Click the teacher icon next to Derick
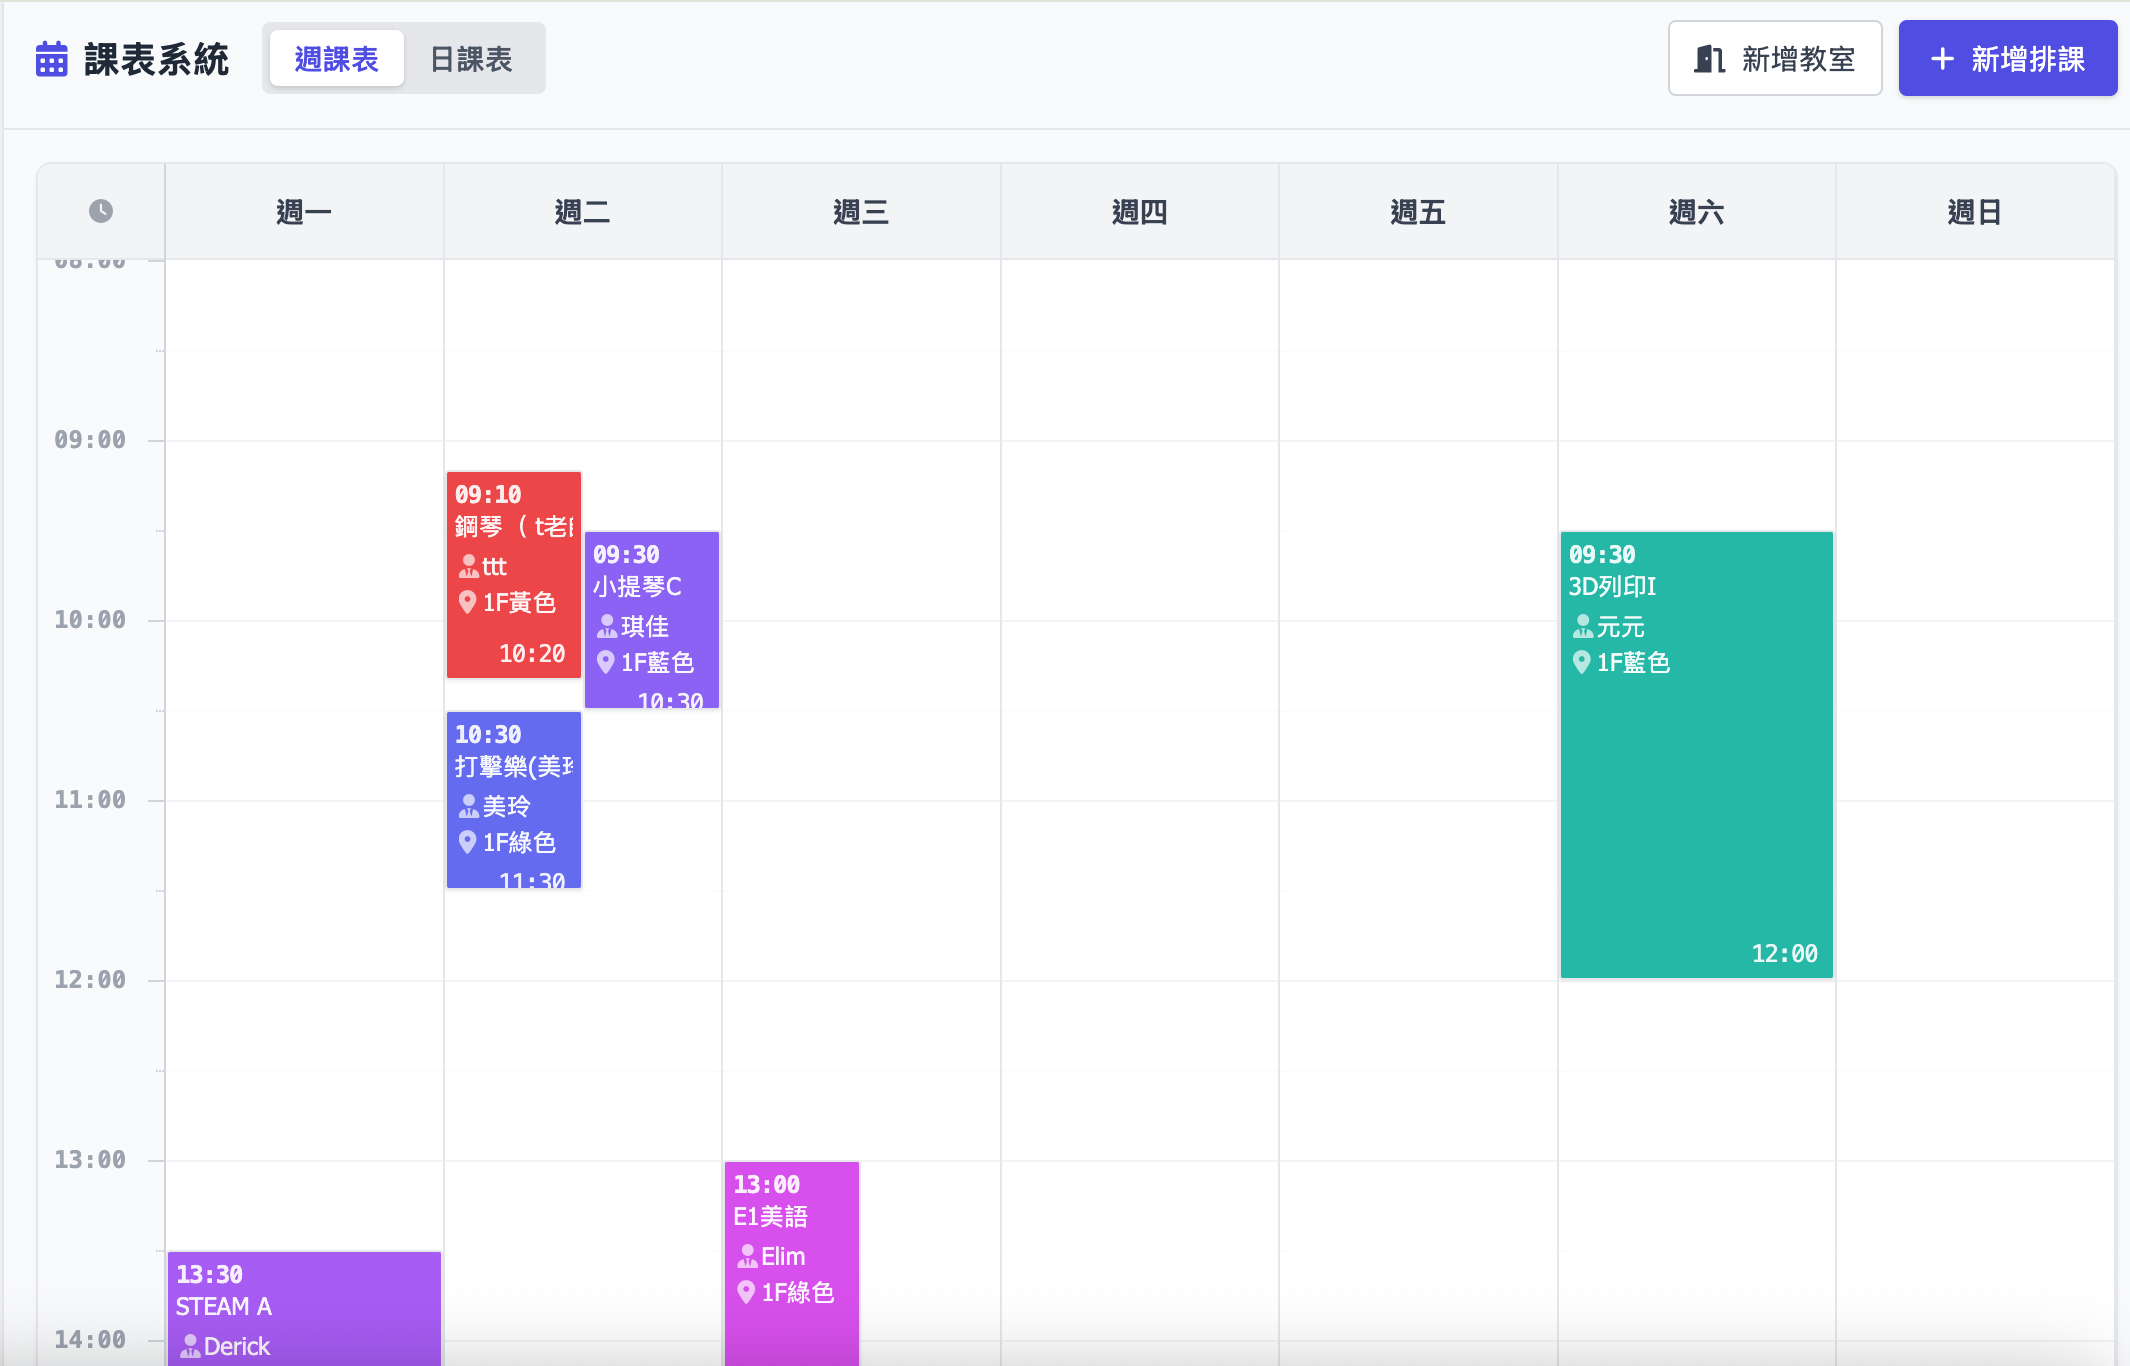Viewport: 2130px width, 1366px height. click(x=190, y=1347)
